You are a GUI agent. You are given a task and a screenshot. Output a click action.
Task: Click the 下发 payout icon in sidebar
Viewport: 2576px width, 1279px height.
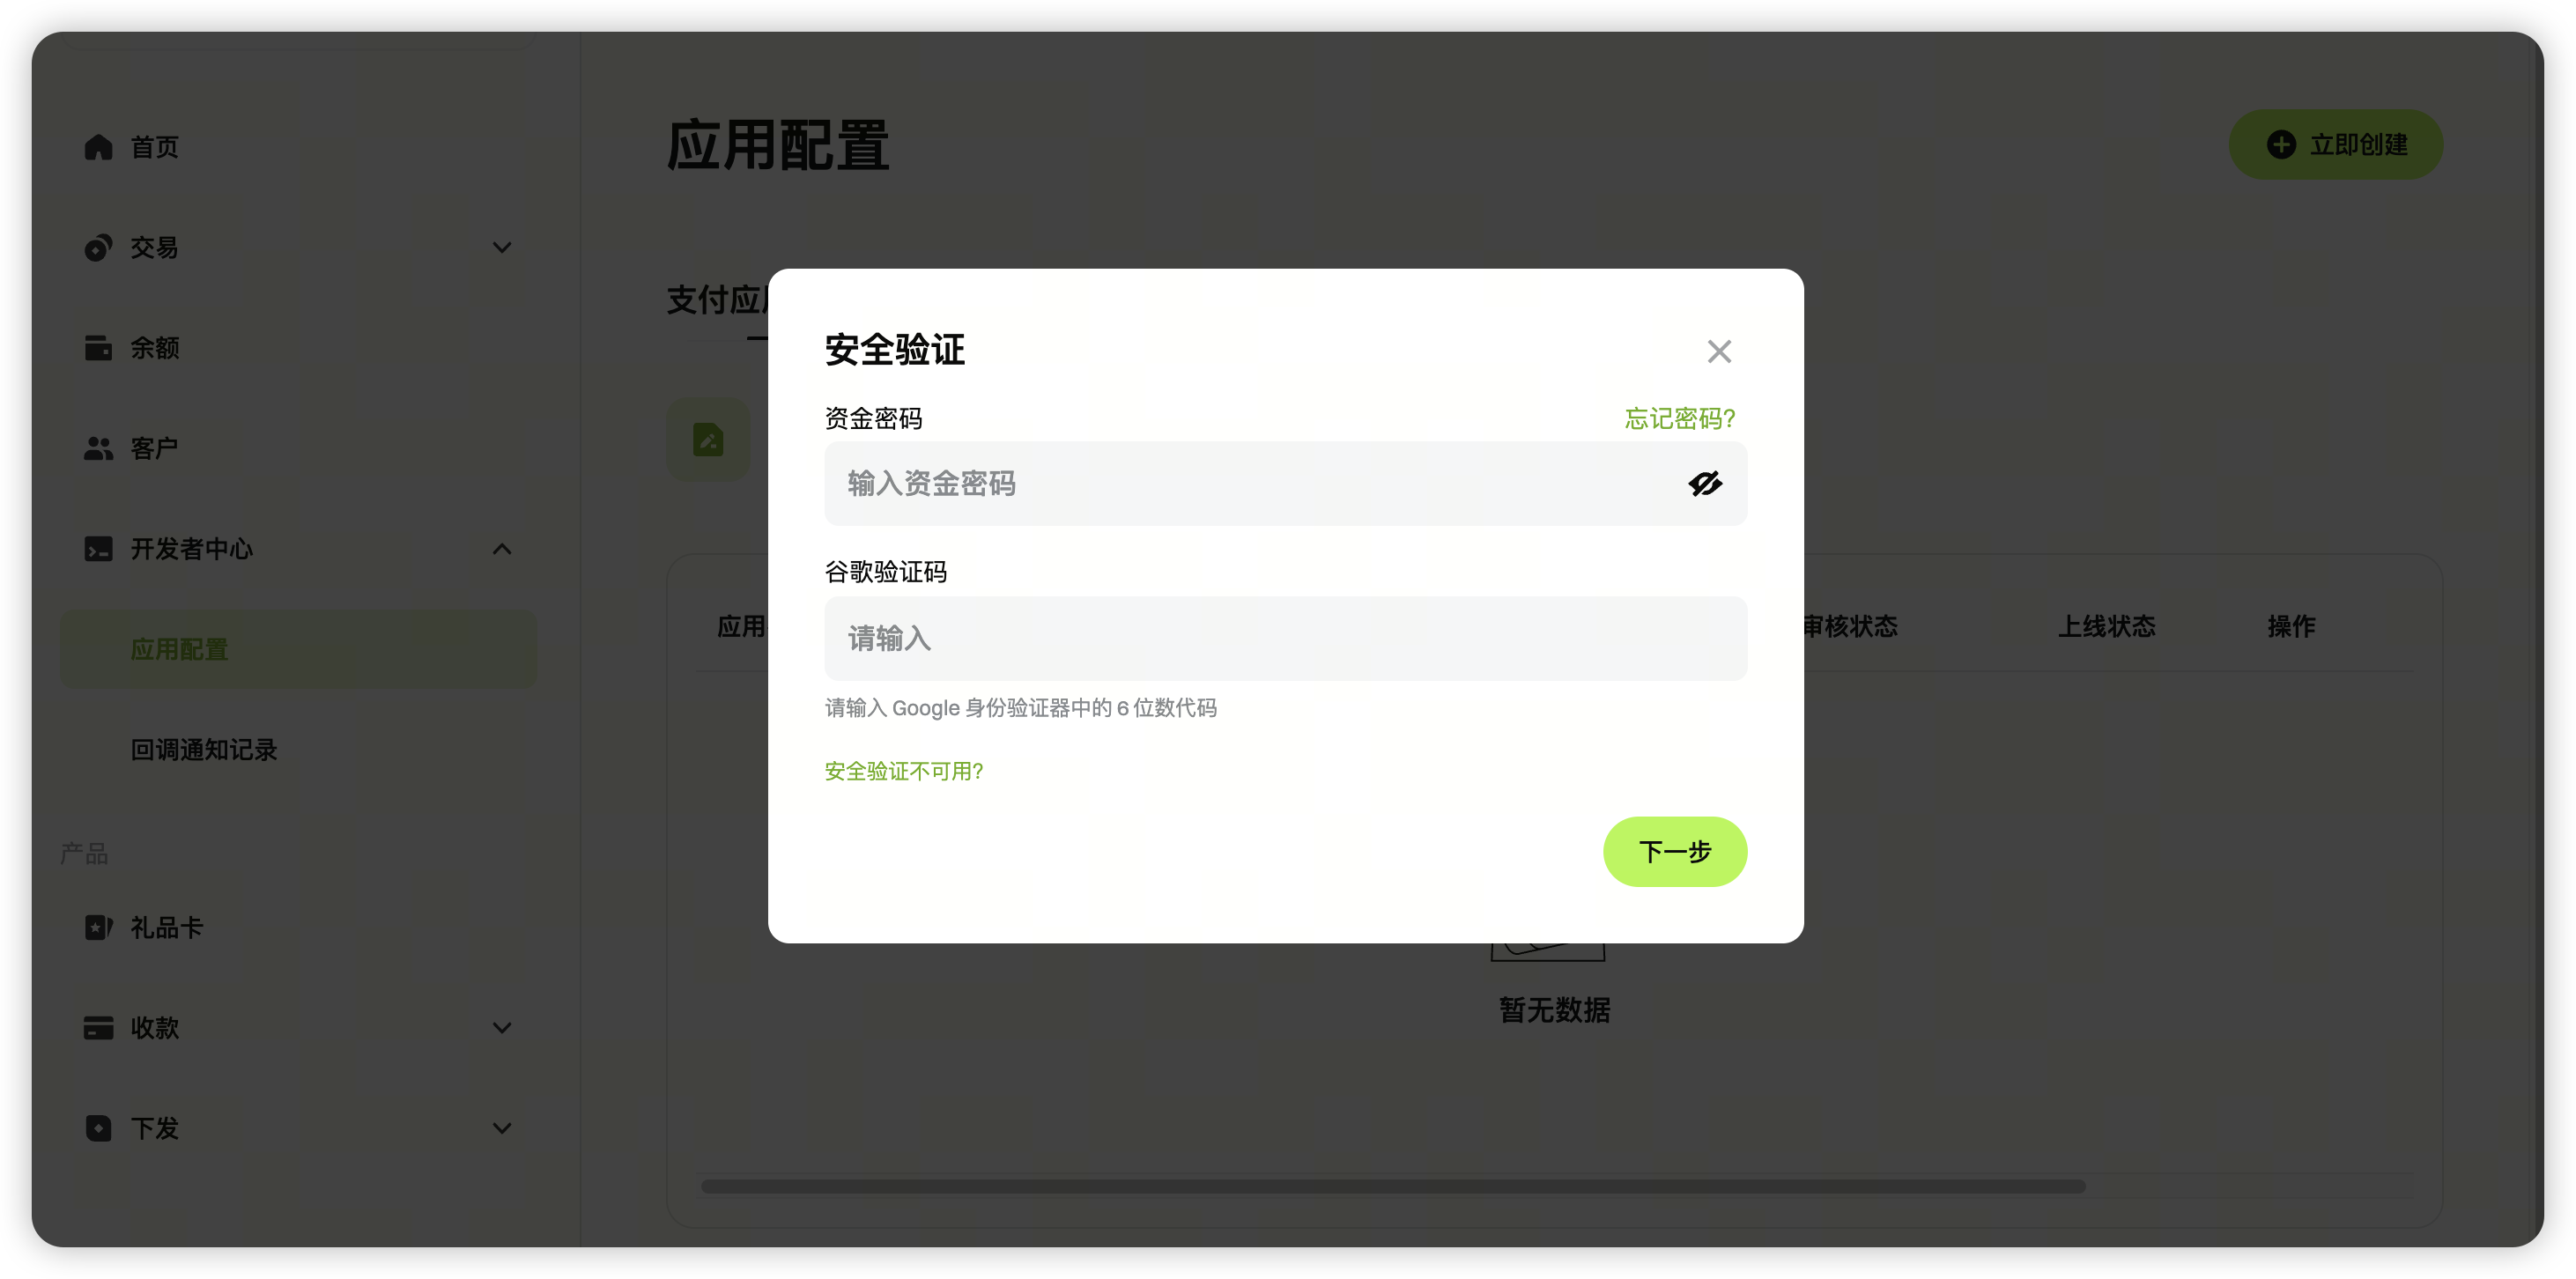pyautogui.click(x=98, y=1127)
